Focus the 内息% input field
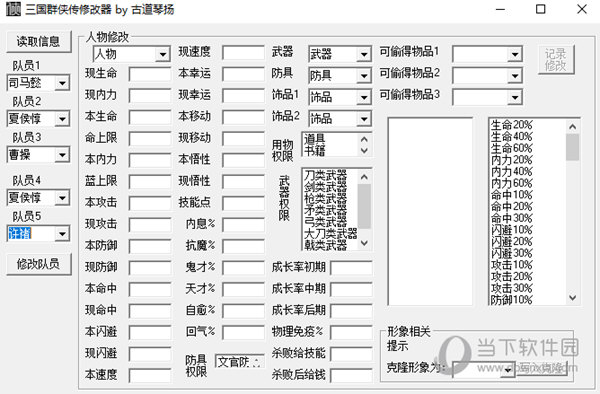The height and width of the screenshot is (394, 600). [243, 225]
